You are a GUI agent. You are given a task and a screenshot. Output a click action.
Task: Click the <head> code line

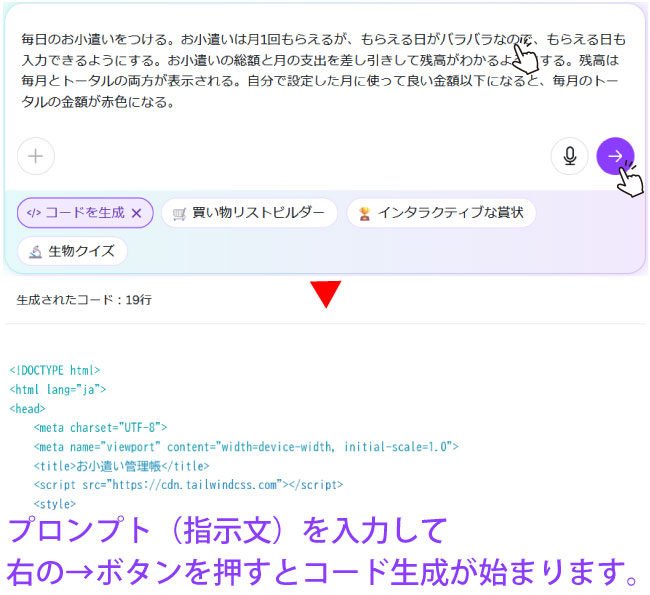(27, 408)
